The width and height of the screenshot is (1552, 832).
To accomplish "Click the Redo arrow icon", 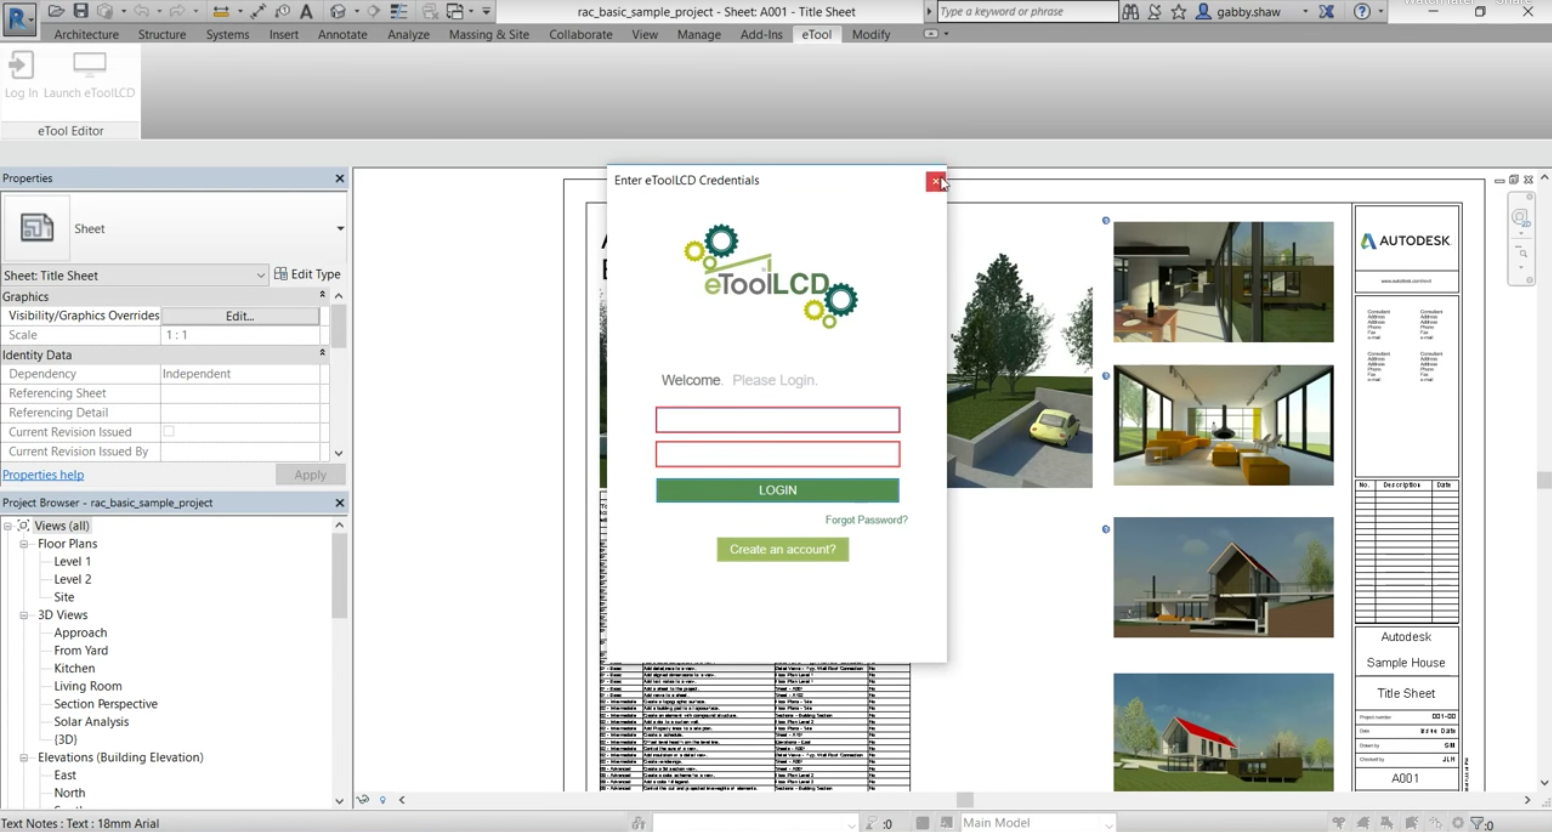I will [x=177, y=11].
